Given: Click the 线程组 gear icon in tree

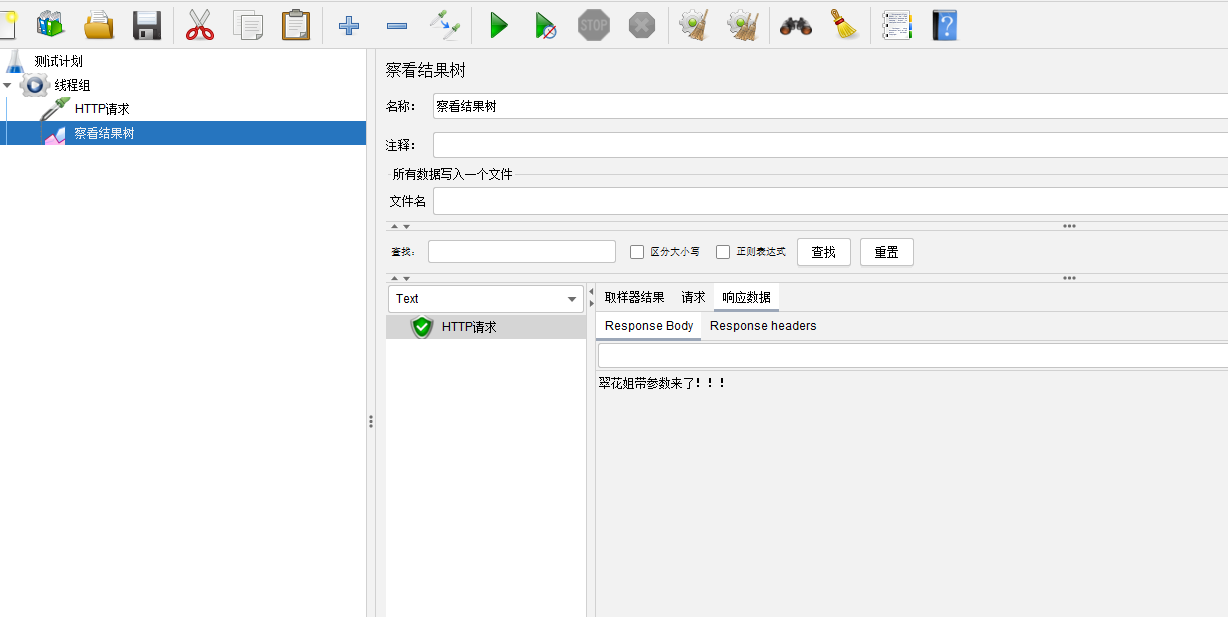Looking at the screenshot, I should 34,85.
